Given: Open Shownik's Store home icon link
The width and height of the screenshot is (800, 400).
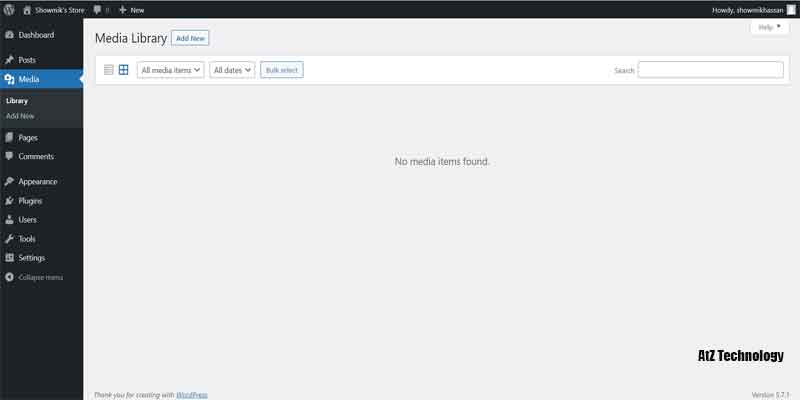Looking at the screenshot, I should coord(27,9).
